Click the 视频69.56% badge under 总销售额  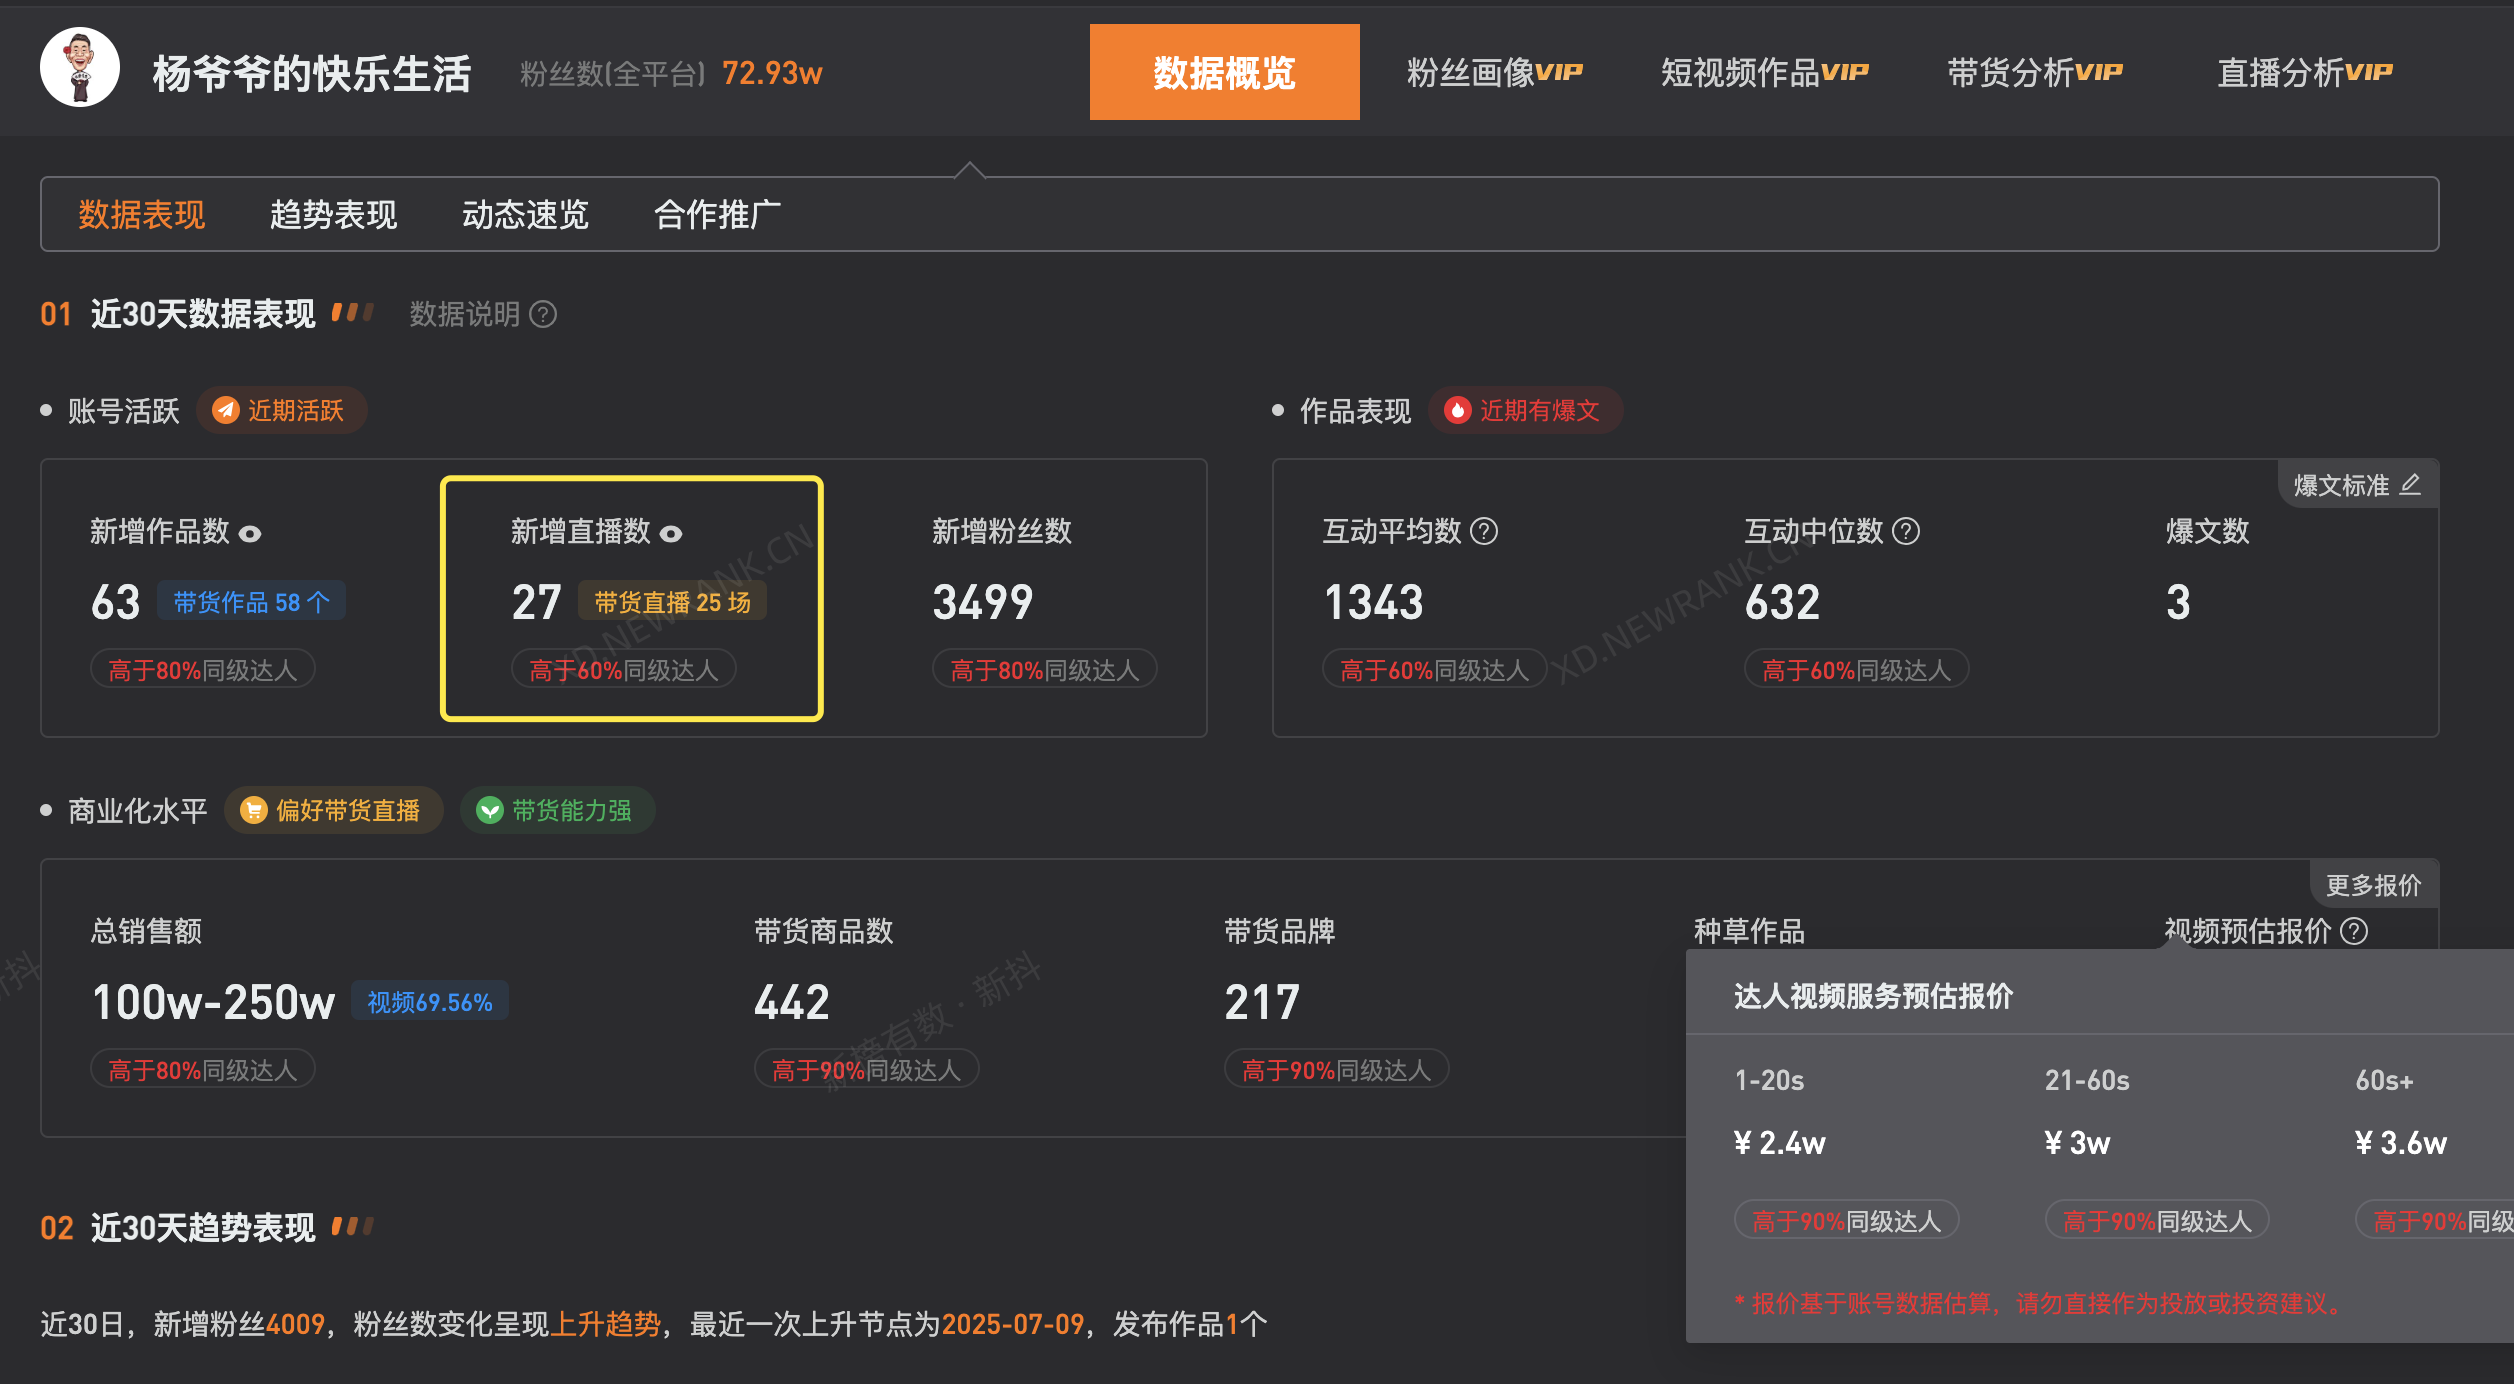pyautogui.click(x=430, y=1001)
